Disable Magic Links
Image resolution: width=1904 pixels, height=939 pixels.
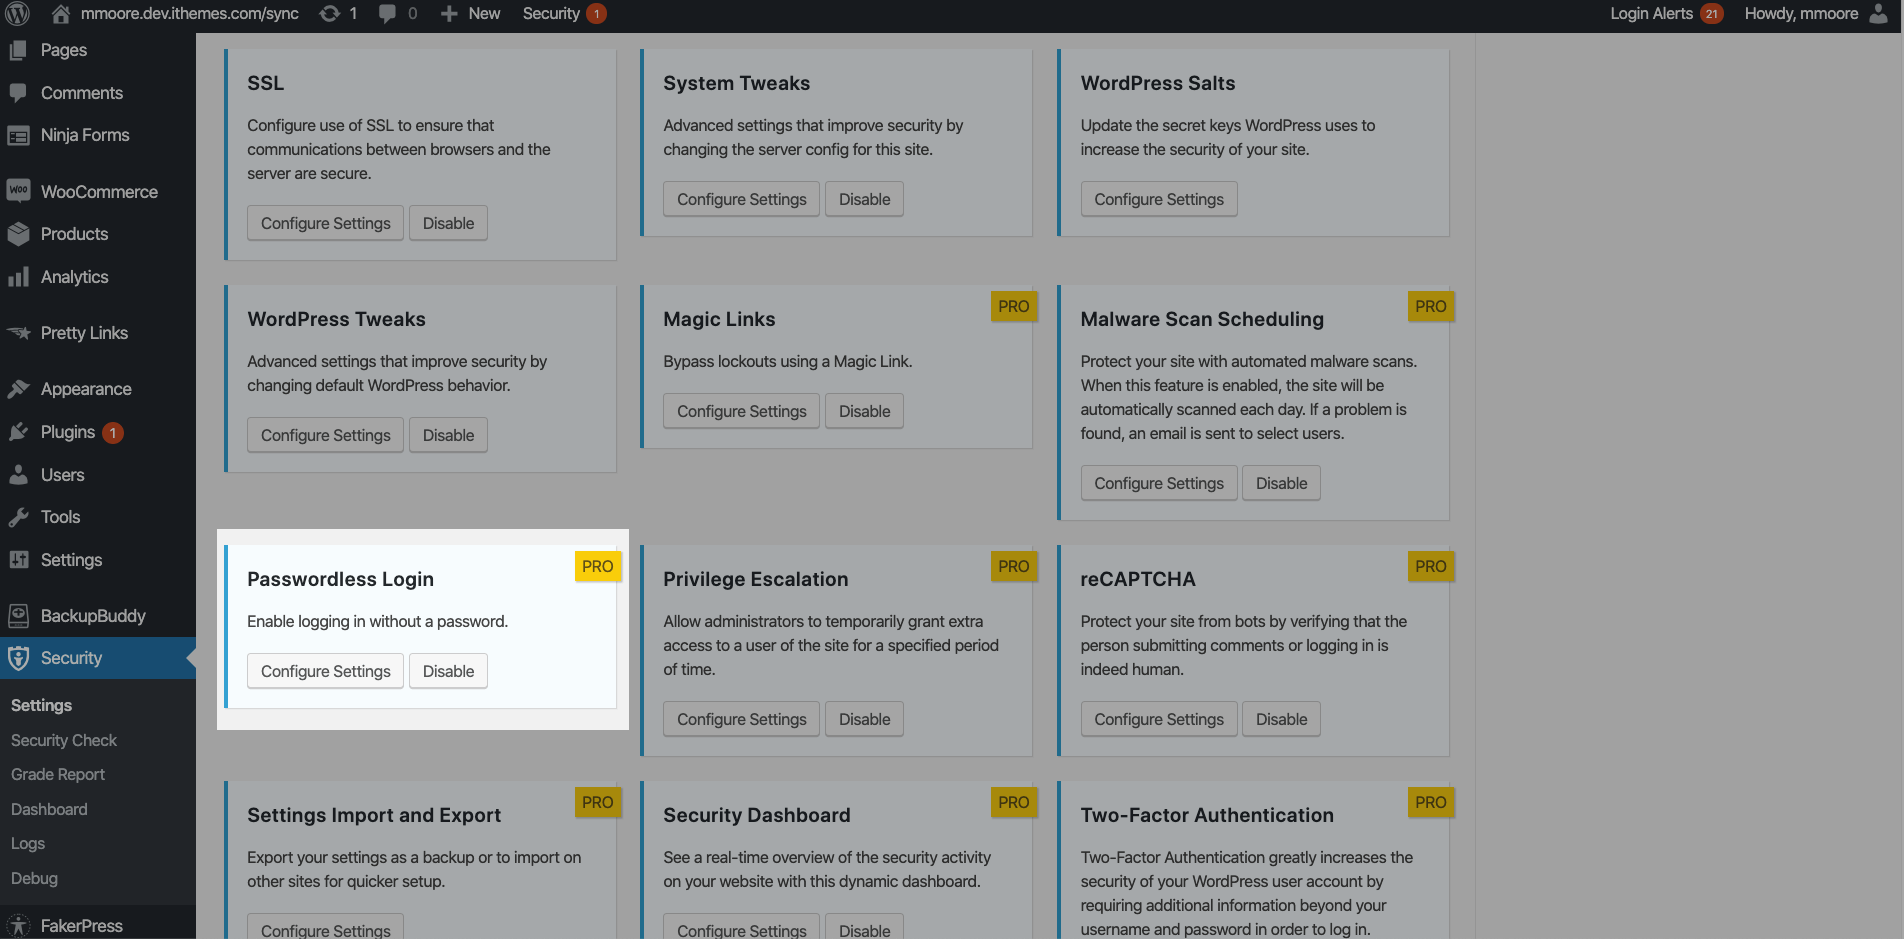864,411
